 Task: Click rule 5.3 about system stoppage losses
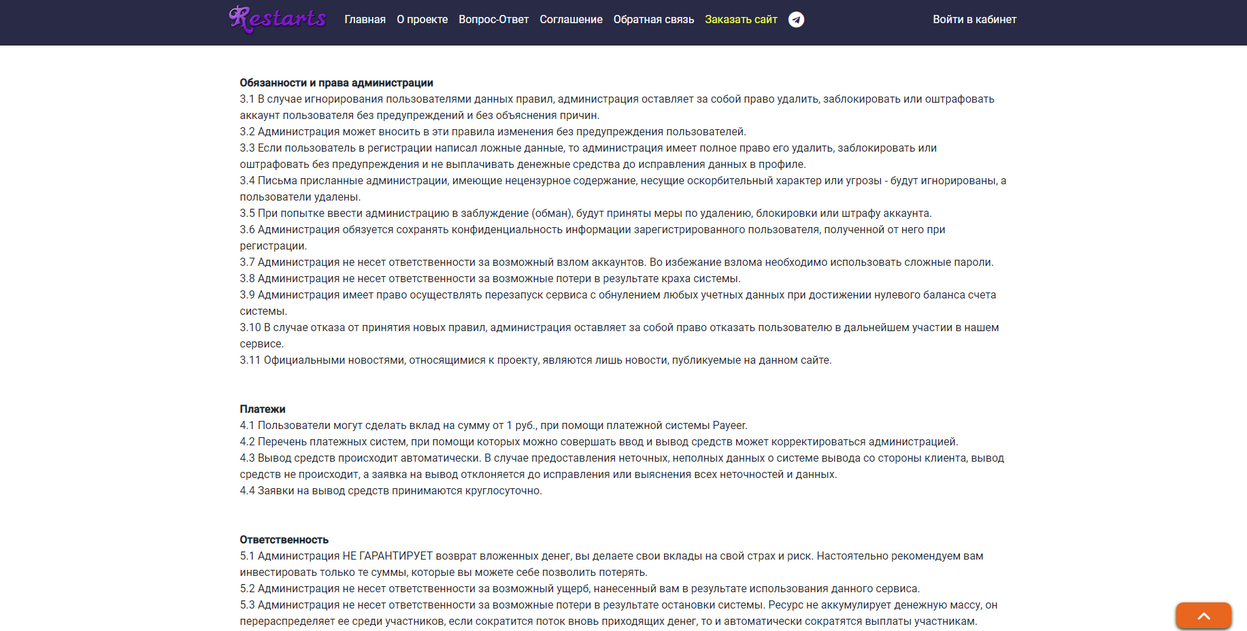(619, 613)
